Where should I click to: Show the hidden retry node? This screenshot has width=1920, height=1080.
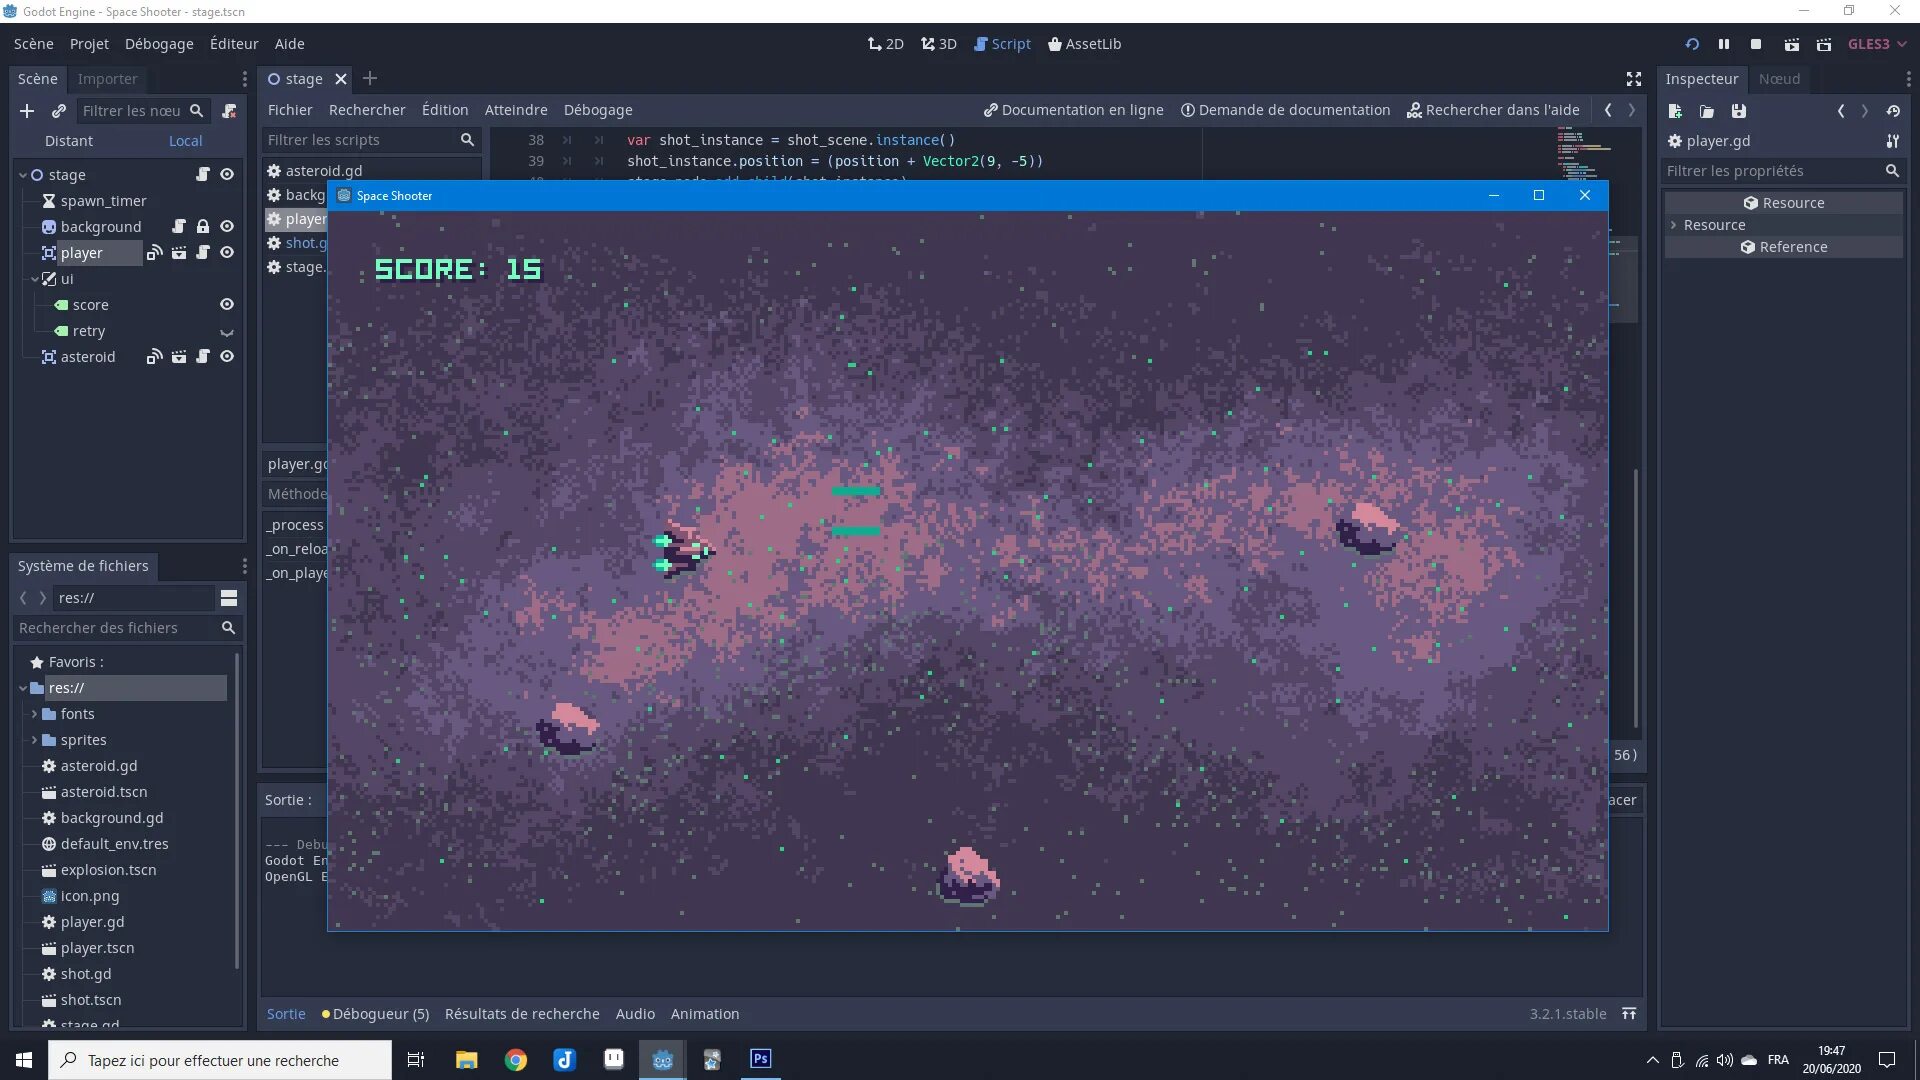coord(227,331)
